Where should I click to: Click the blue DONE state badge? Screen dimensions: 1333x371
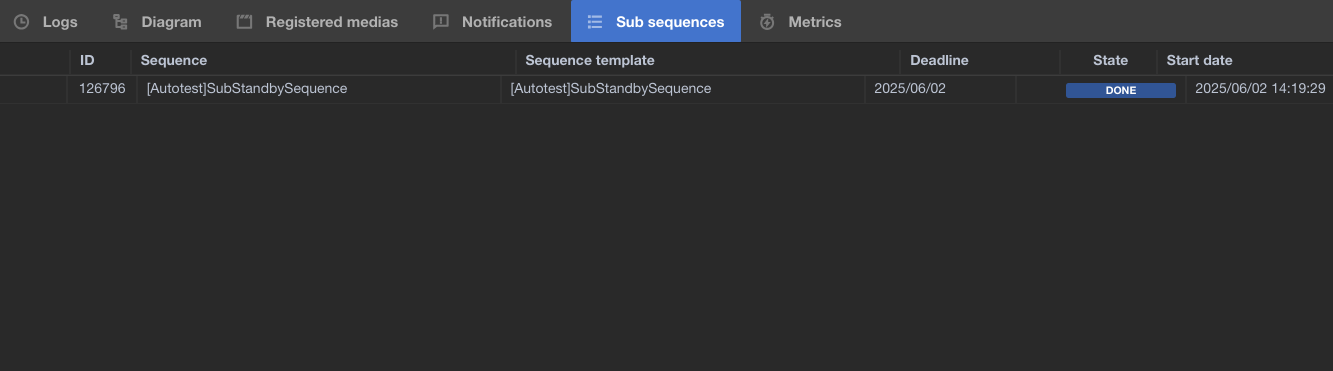[1120, 90]
